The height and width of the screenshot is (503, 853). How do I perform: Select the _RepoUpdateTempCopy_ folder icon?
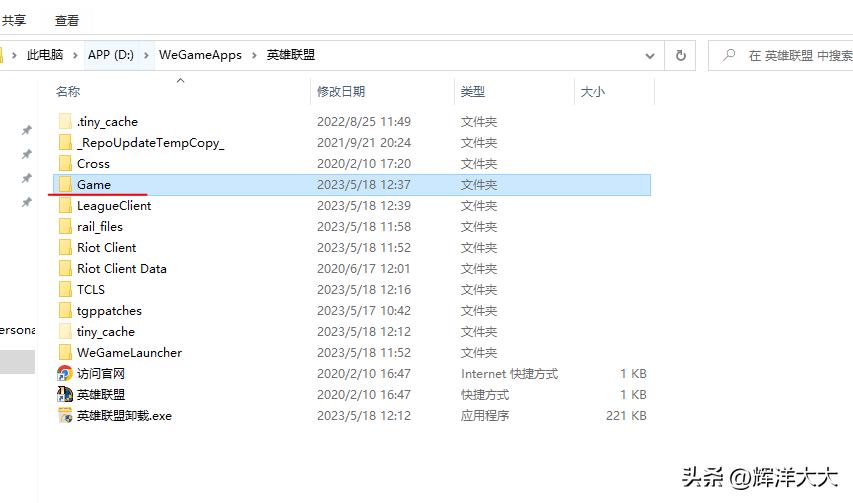click(65, 142)
